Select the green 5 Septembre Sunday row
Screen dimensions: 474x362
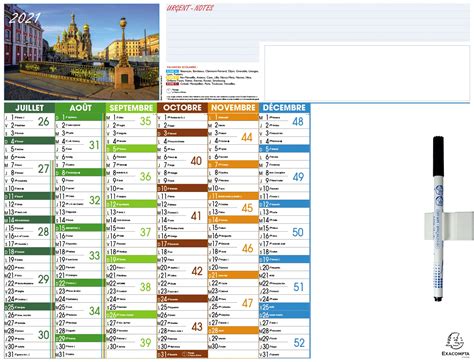[x=131, y=149]
